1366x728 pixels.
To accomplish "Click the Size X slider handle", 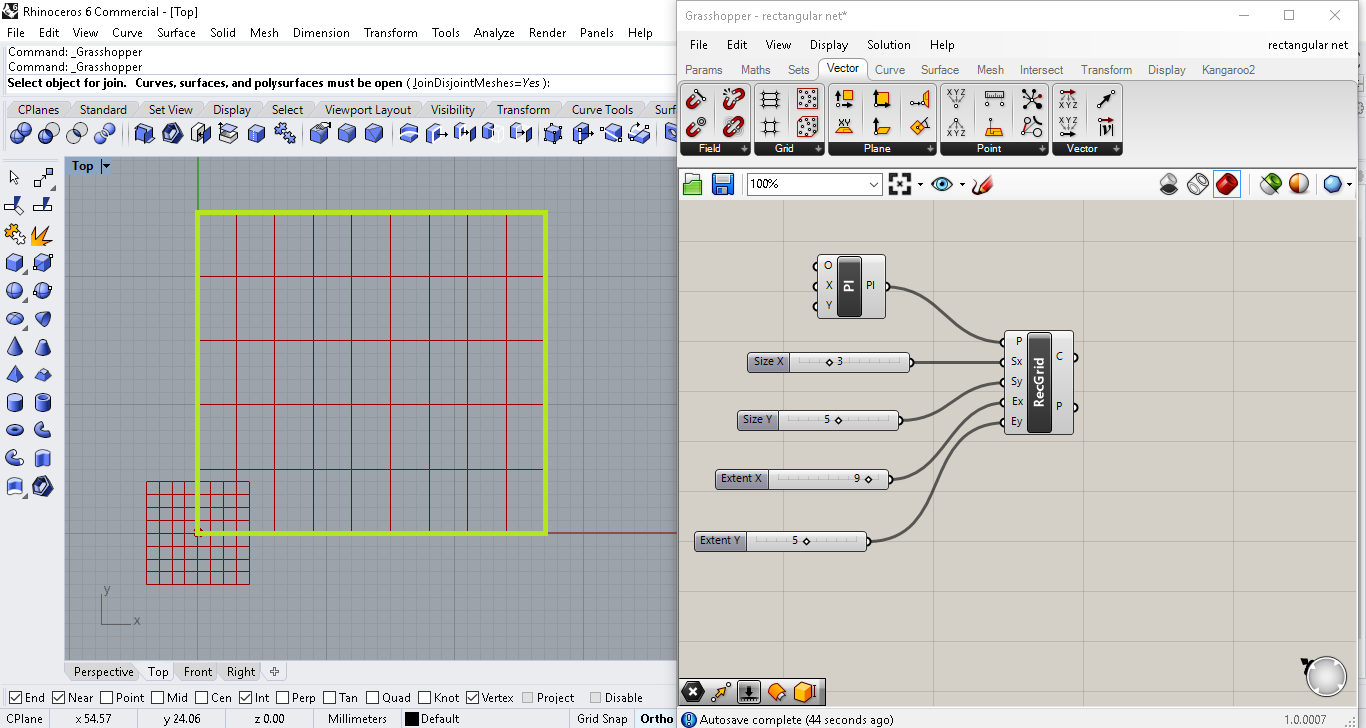I will (829, 362).
